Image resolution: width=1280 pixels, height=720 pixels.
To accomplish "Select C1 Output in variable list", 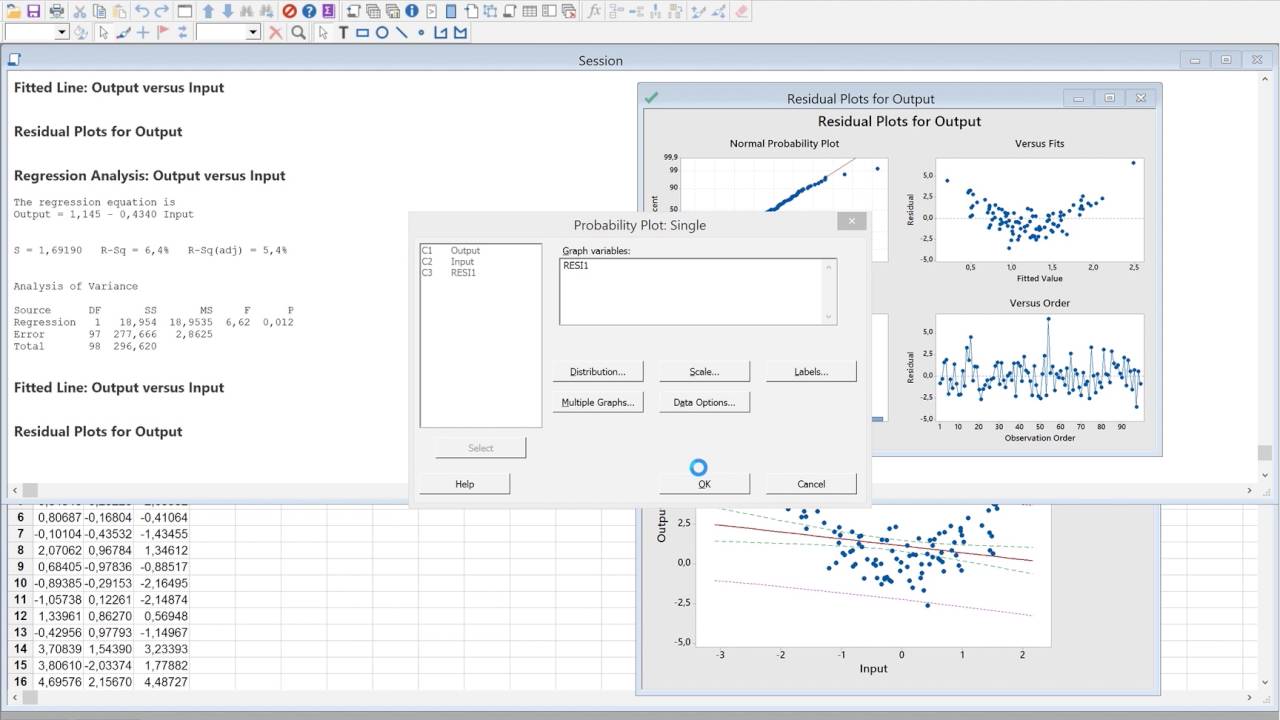I will pos(480,251).
